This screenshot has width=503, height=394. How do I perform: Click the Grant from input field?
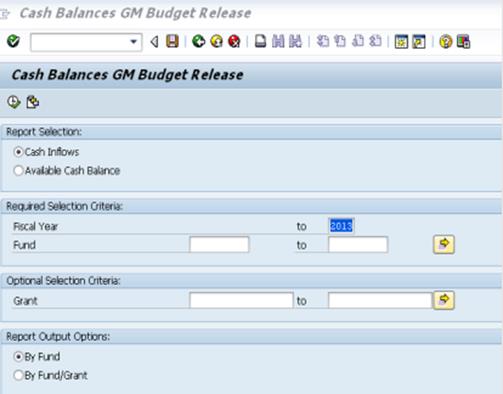point(241,300)
